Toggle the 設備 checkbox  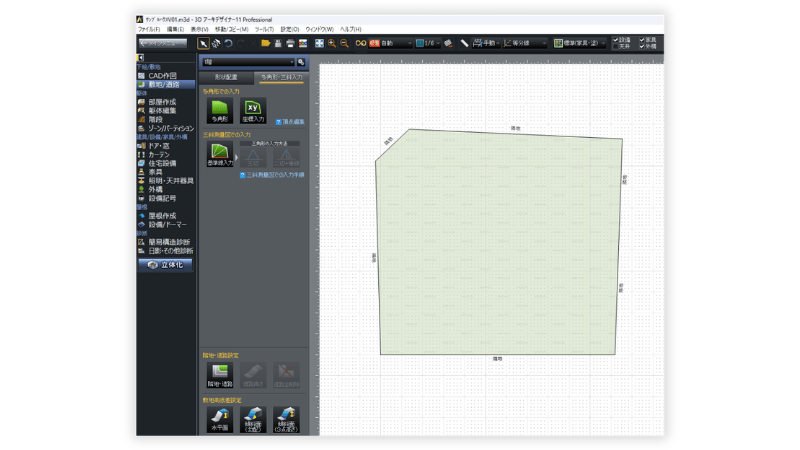tap(616, 39)
